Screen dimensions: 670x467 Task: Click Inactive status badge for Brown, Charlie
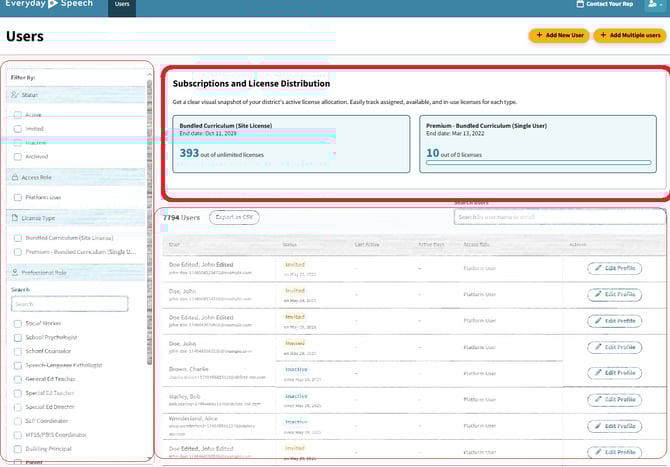pos(296,369)
